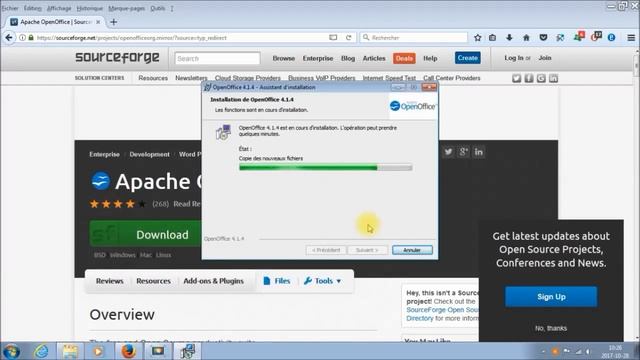Open File Explorer from taskbar

click(x=70, y=351)
